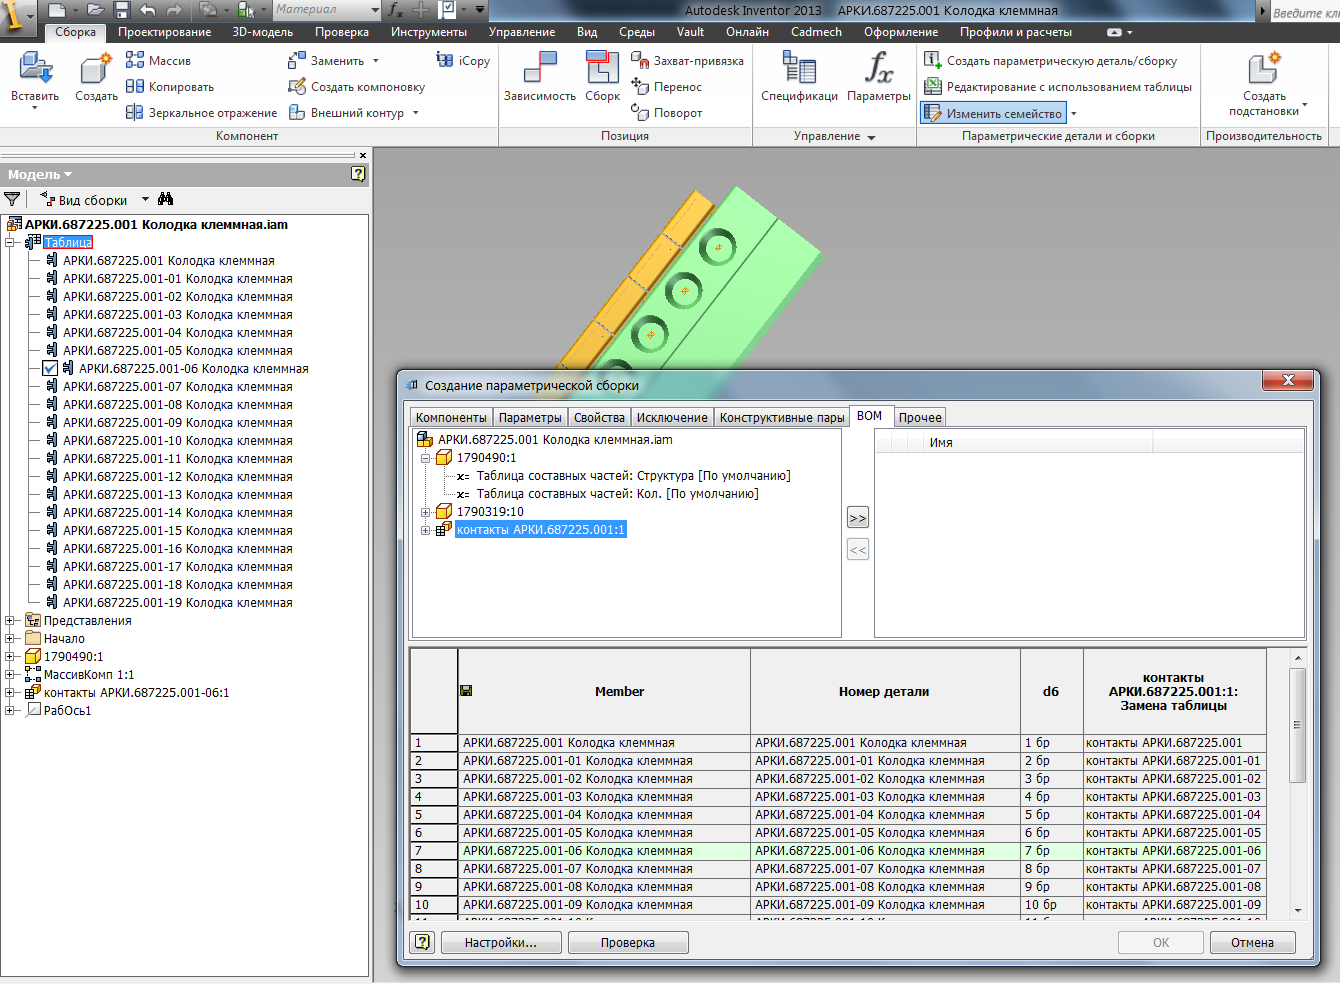Select the Начало folder in browser

click(x=64, y=638)
